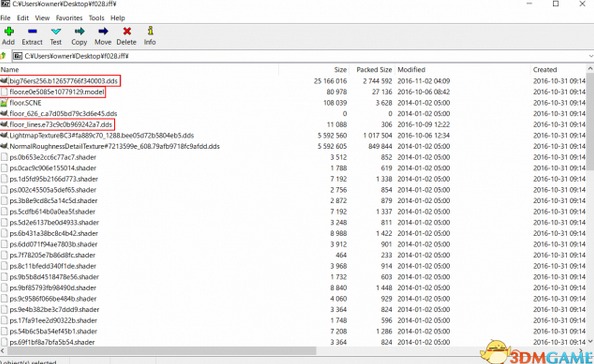Click the Move arrow icon

pos(103,31)
